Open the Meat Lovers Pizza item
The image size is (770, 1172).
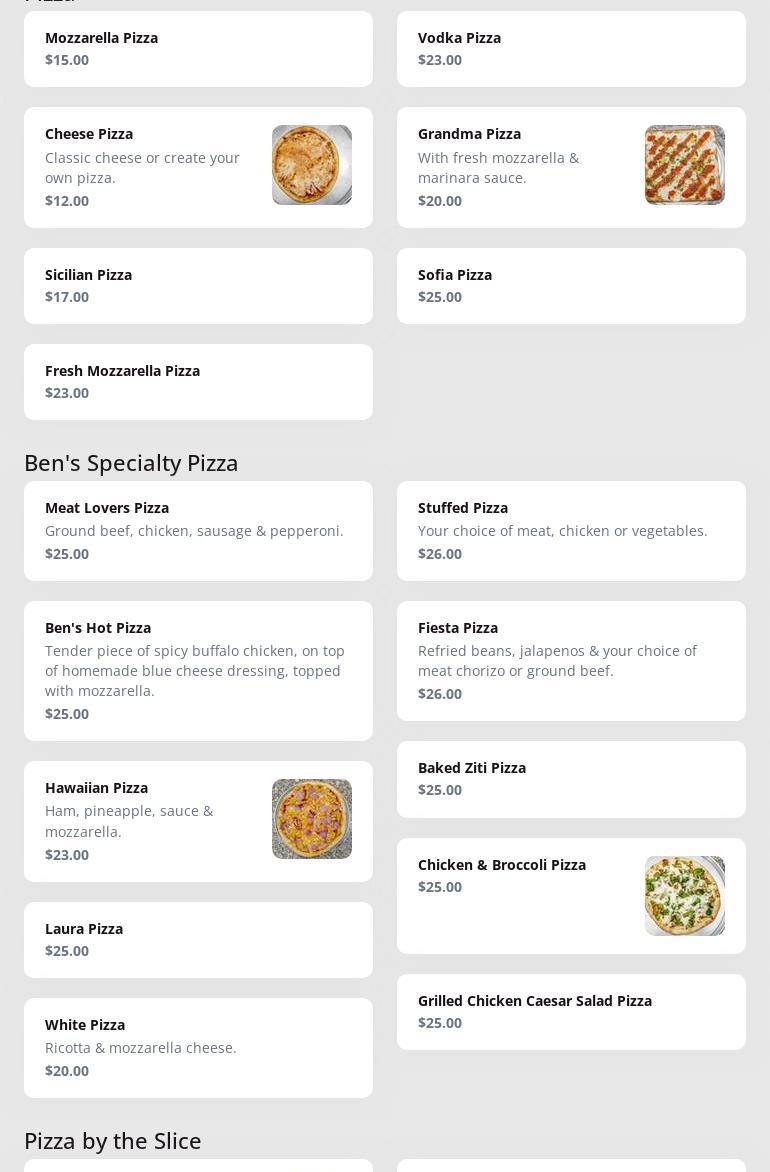[198, 531]
